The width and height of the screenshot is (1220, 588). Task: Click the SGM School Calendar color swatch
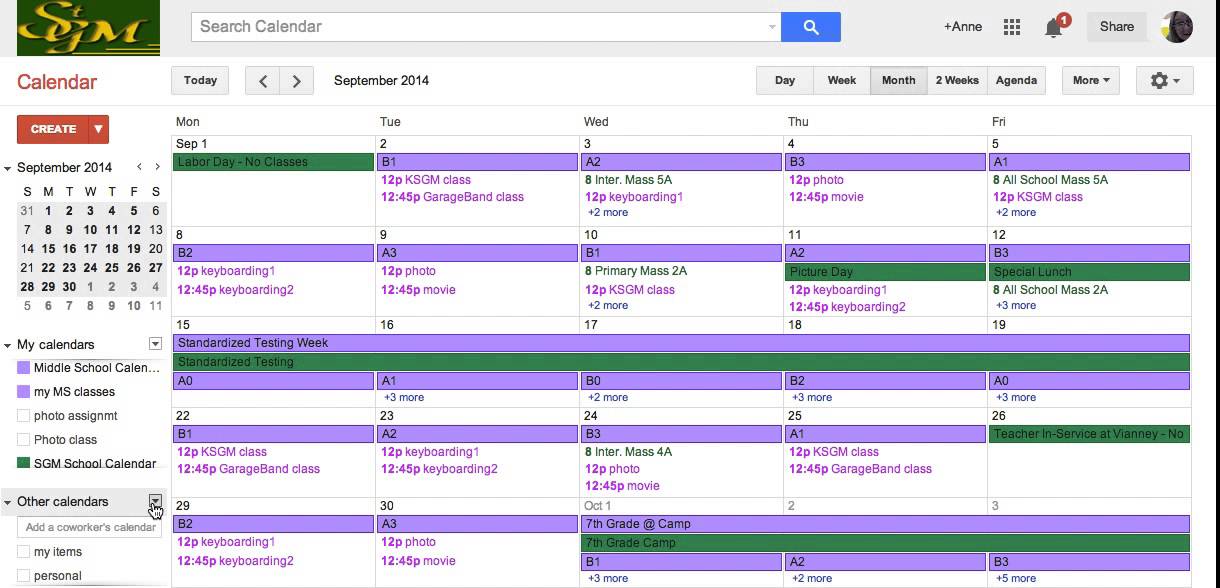click(x=24, y=464)
